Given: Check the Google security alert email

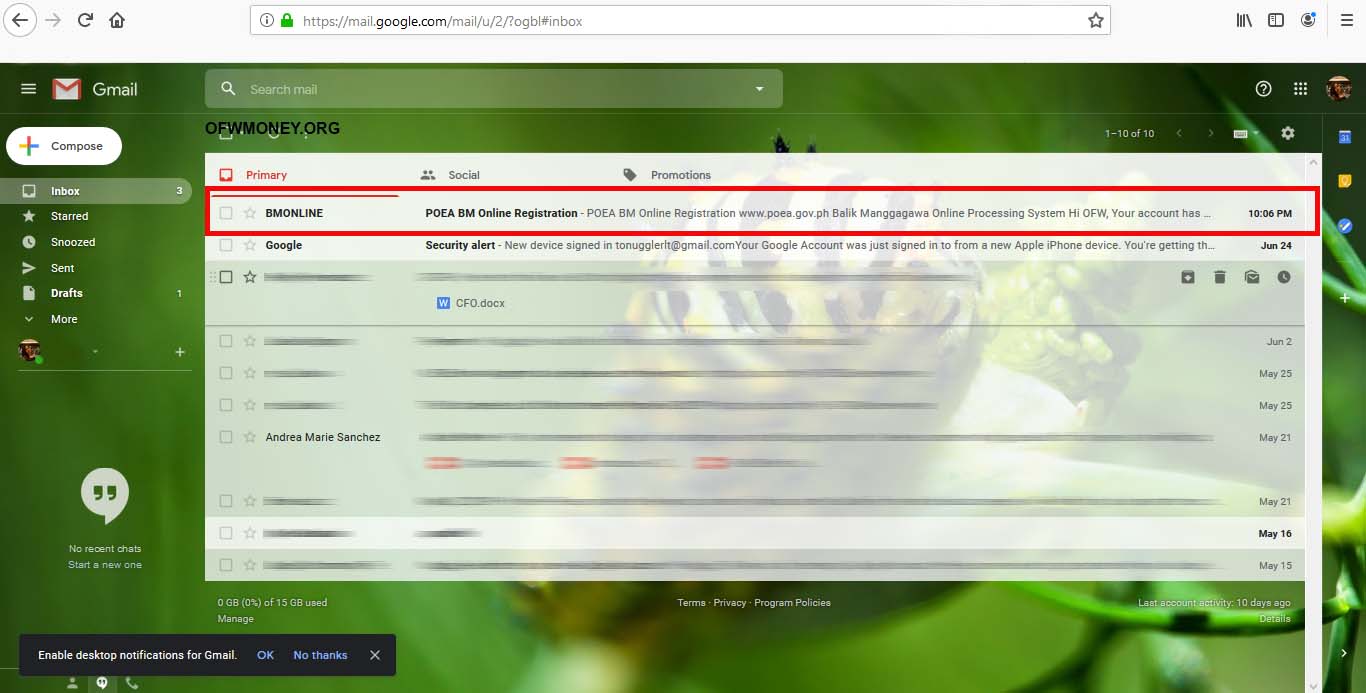Looking at the screenshot, I should pyautogui.click(x=226, y=245).
